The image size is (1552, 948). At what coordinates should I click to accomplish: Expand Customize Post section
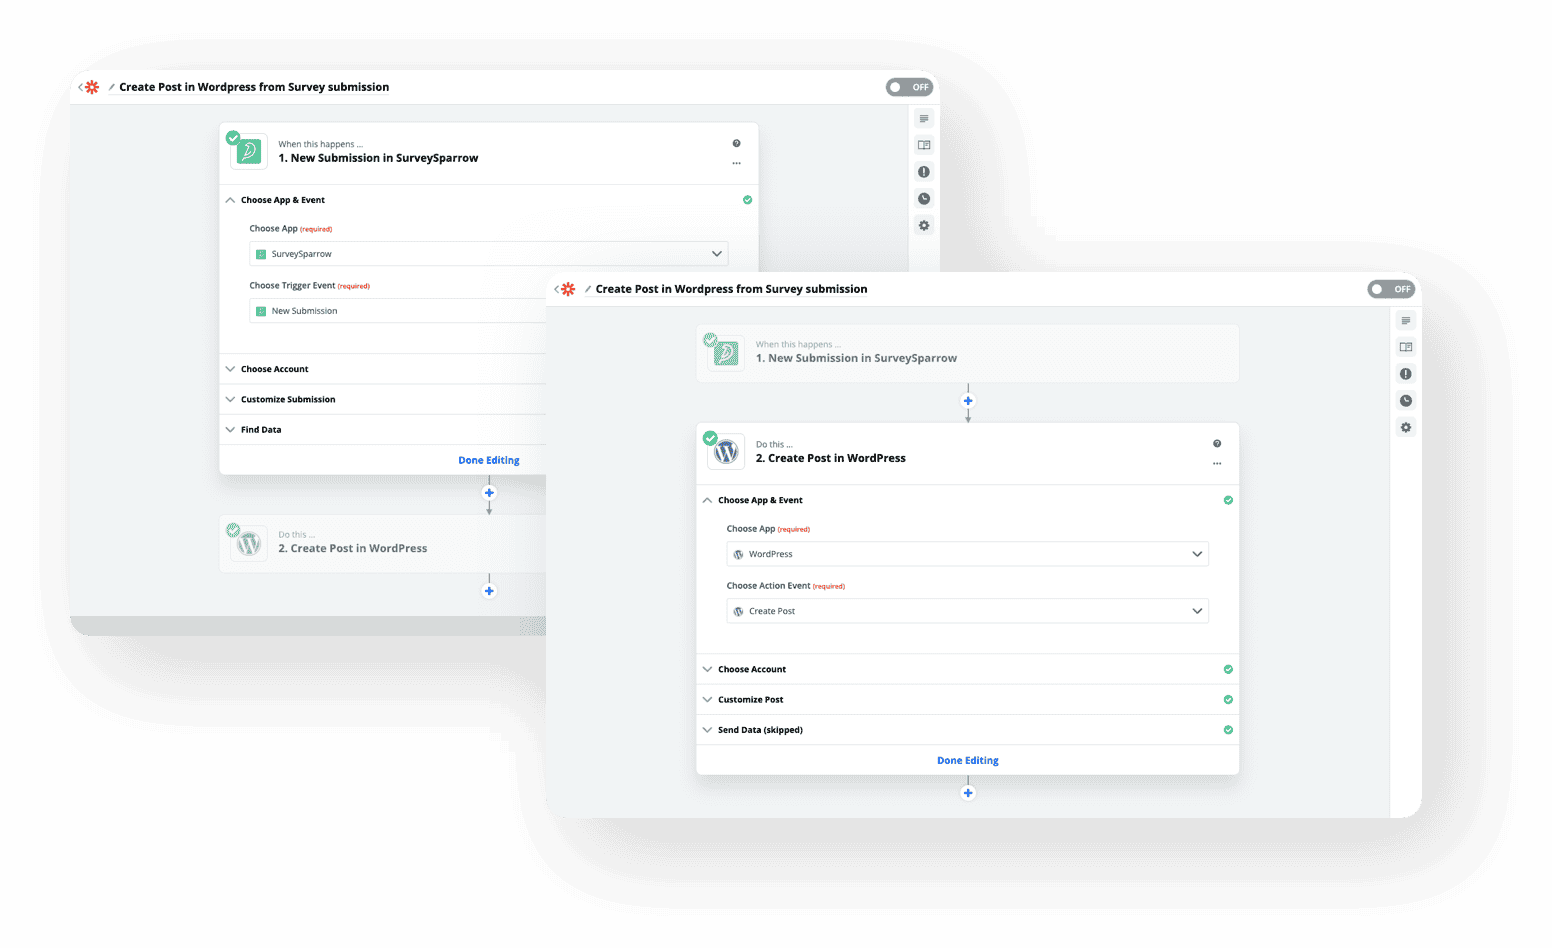[x=967, y=700]
